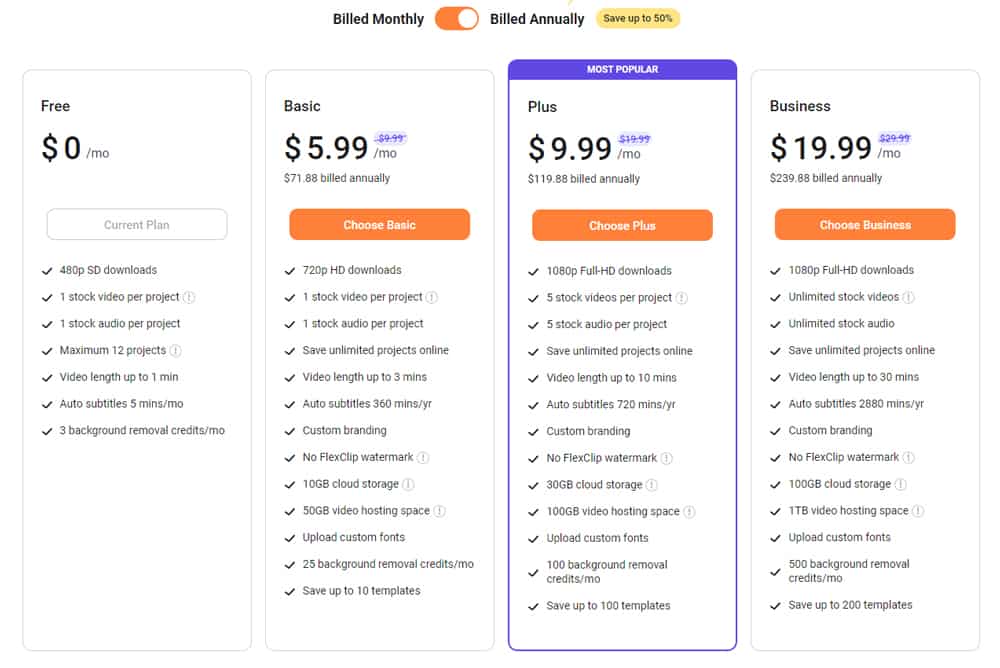Show info for Plus 30GB cloud storage
Screen dimensions: 1000x668
pyautogui.click(x=652, y=485)
